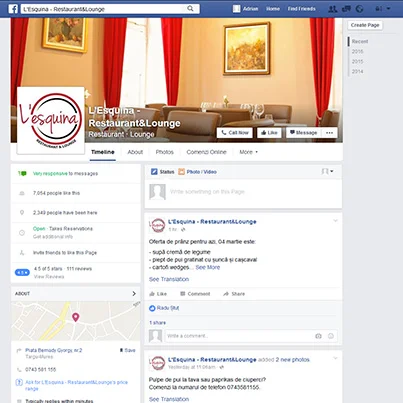Like the first post
The width and height of the screenshot is (403, 403).
click(158, 294)
